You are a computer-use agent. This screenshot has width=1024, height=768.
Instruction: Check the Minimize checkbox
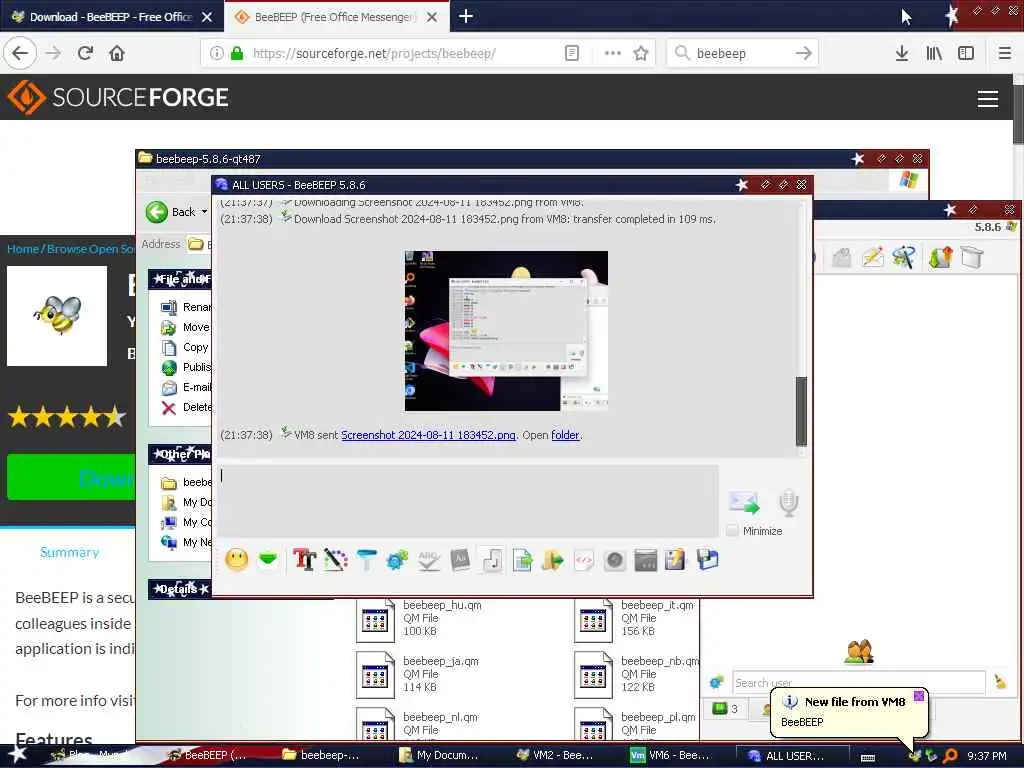pos(732,530)
